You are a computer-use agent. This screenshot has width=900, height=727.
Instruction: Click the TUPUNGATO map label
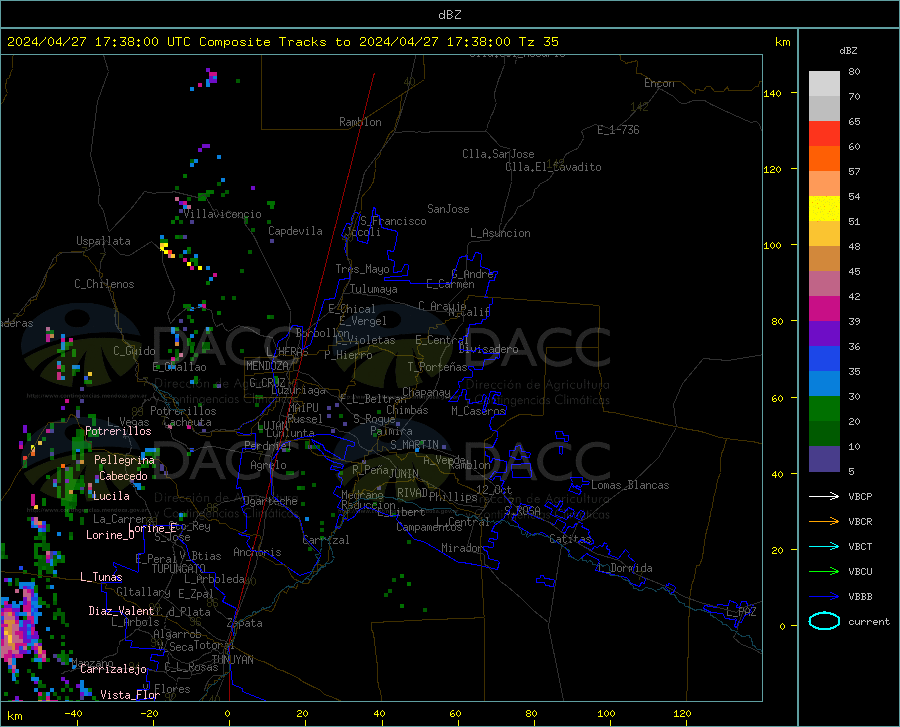click(x=179, y=569)
